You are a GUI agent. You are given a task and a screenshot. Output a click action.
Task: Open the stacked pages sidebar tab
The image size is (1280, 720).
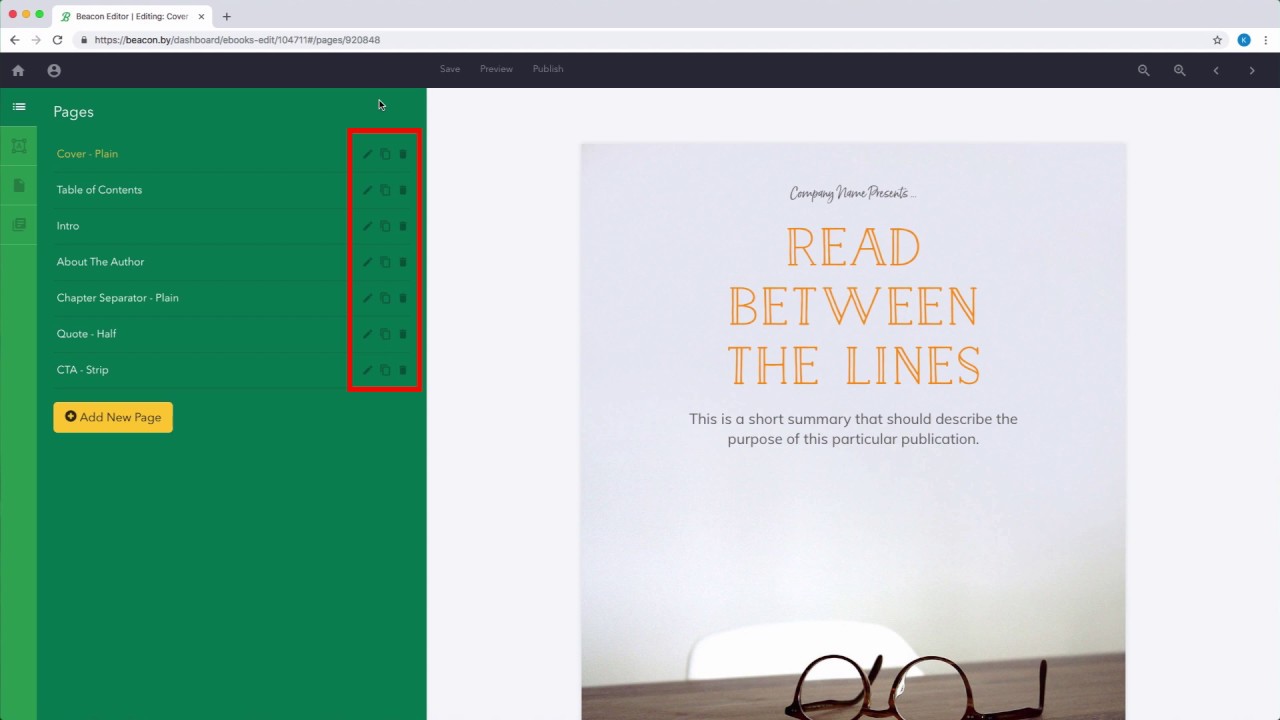19,225
